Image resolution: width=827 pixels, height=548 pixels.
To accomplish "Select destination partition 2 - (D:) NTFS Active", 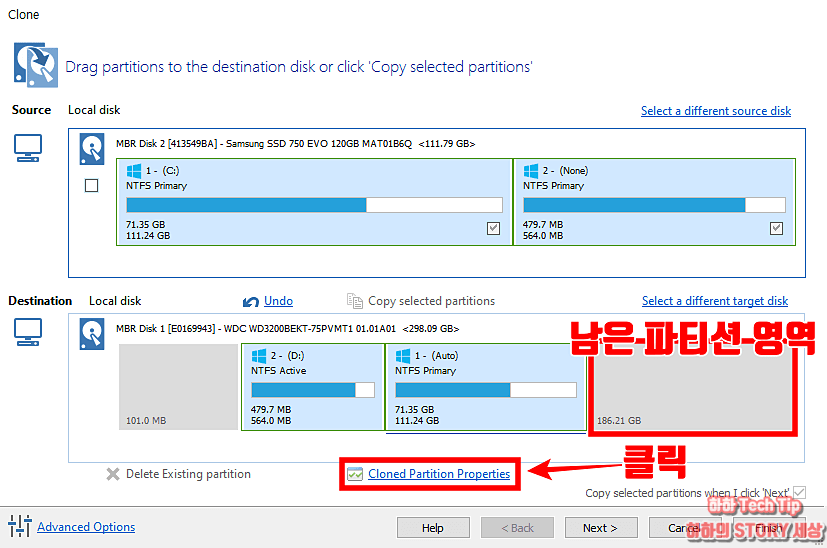I will coord(313,387).
